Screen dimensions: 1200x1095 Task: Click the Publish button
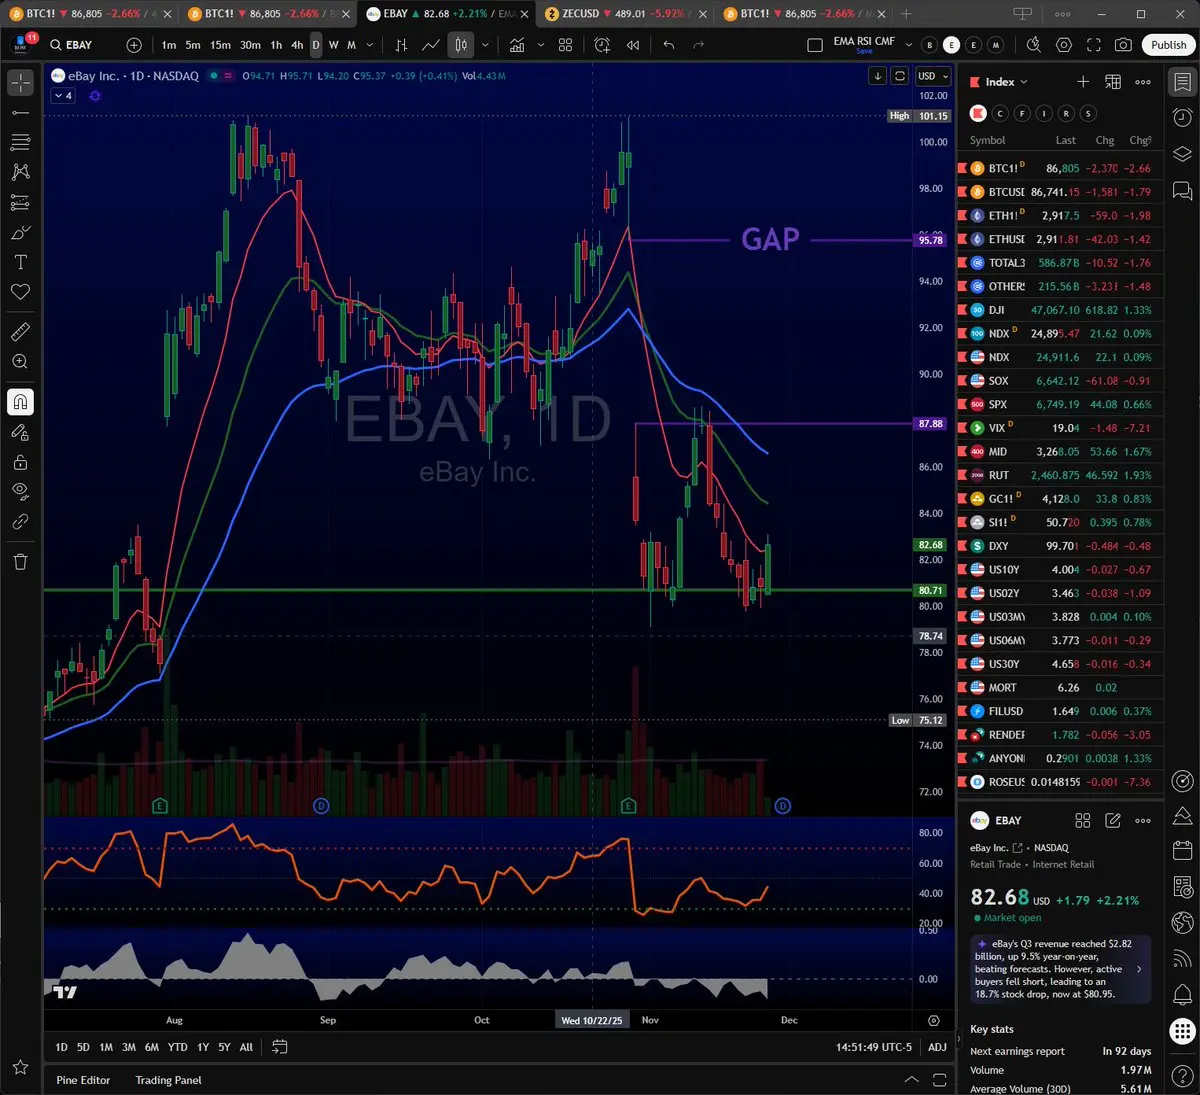point(1168,45)
